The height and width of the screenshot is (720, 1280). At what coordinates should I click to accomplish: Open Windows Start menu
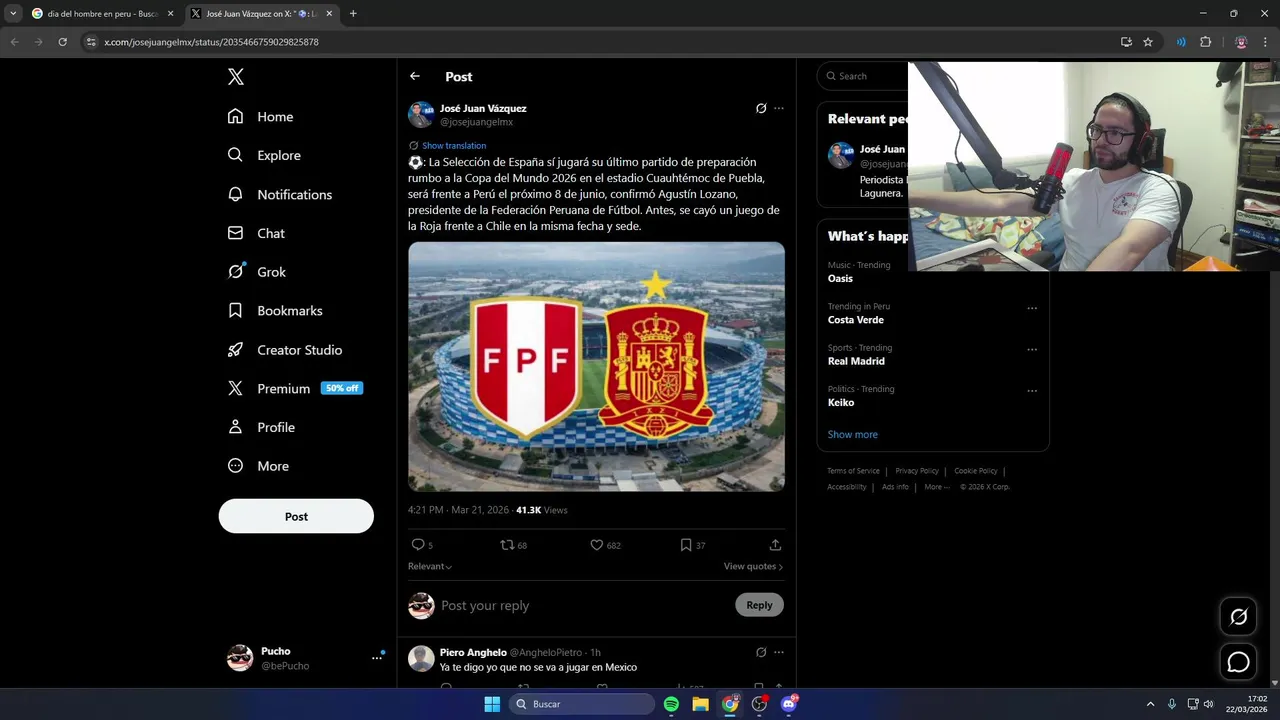point(492,704)
